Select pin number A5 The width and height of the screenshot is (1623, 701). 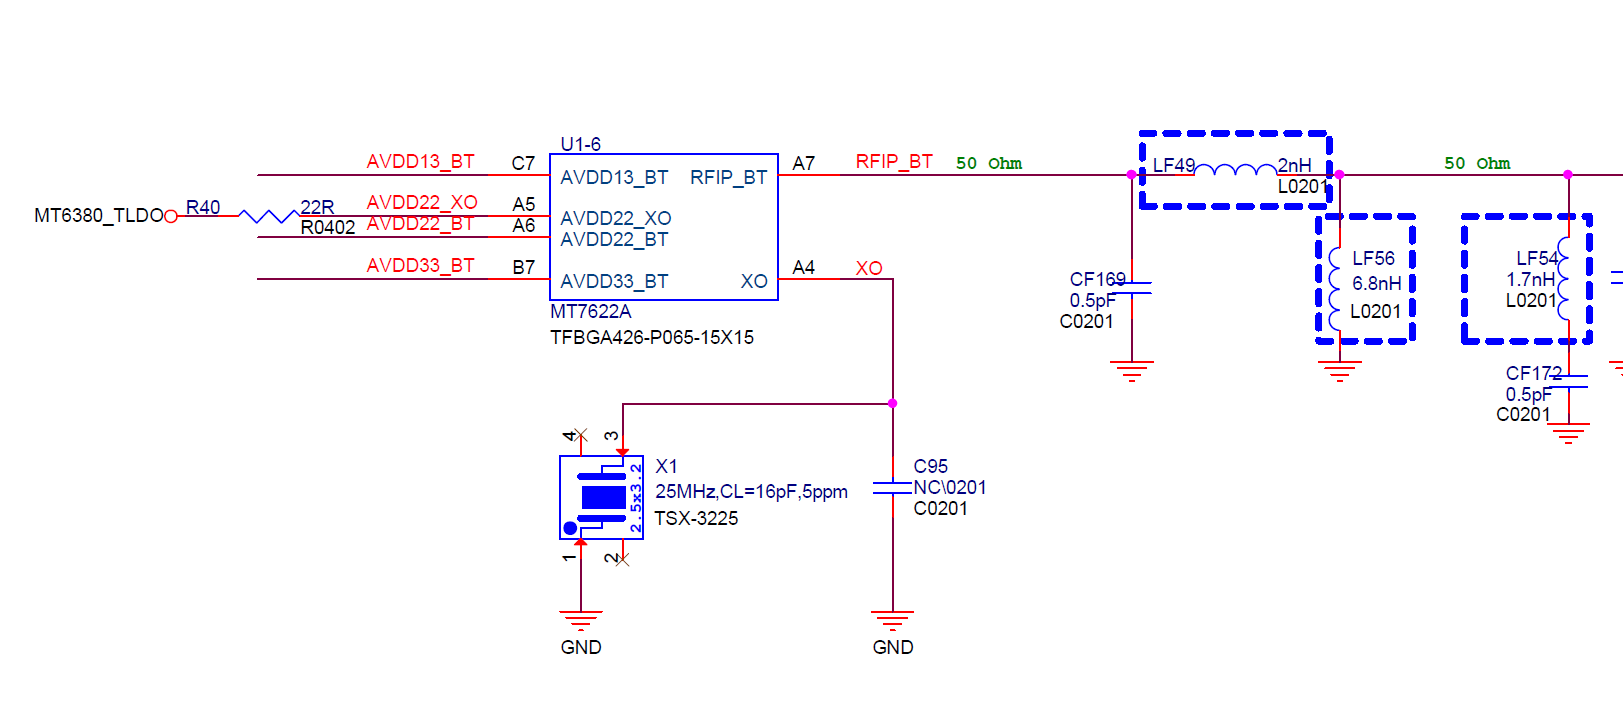(524, 204)
